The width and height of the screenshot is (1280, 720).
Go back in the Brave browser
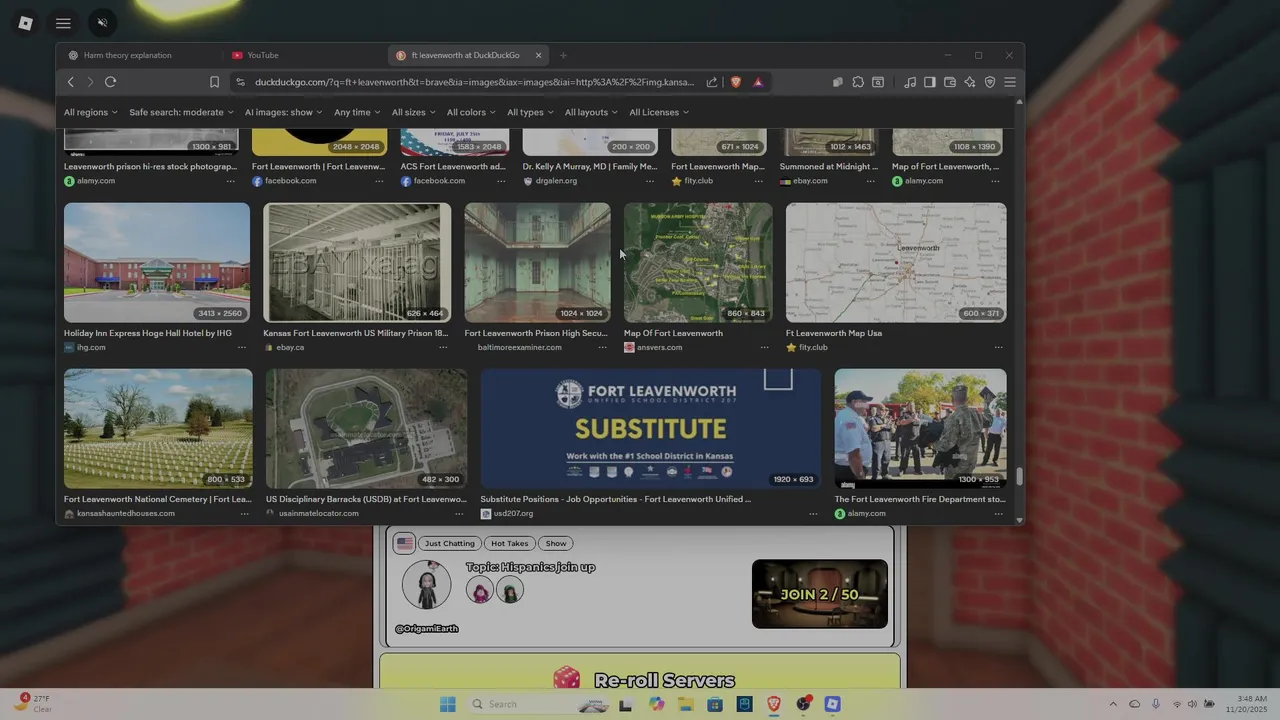tap(70, 82)
